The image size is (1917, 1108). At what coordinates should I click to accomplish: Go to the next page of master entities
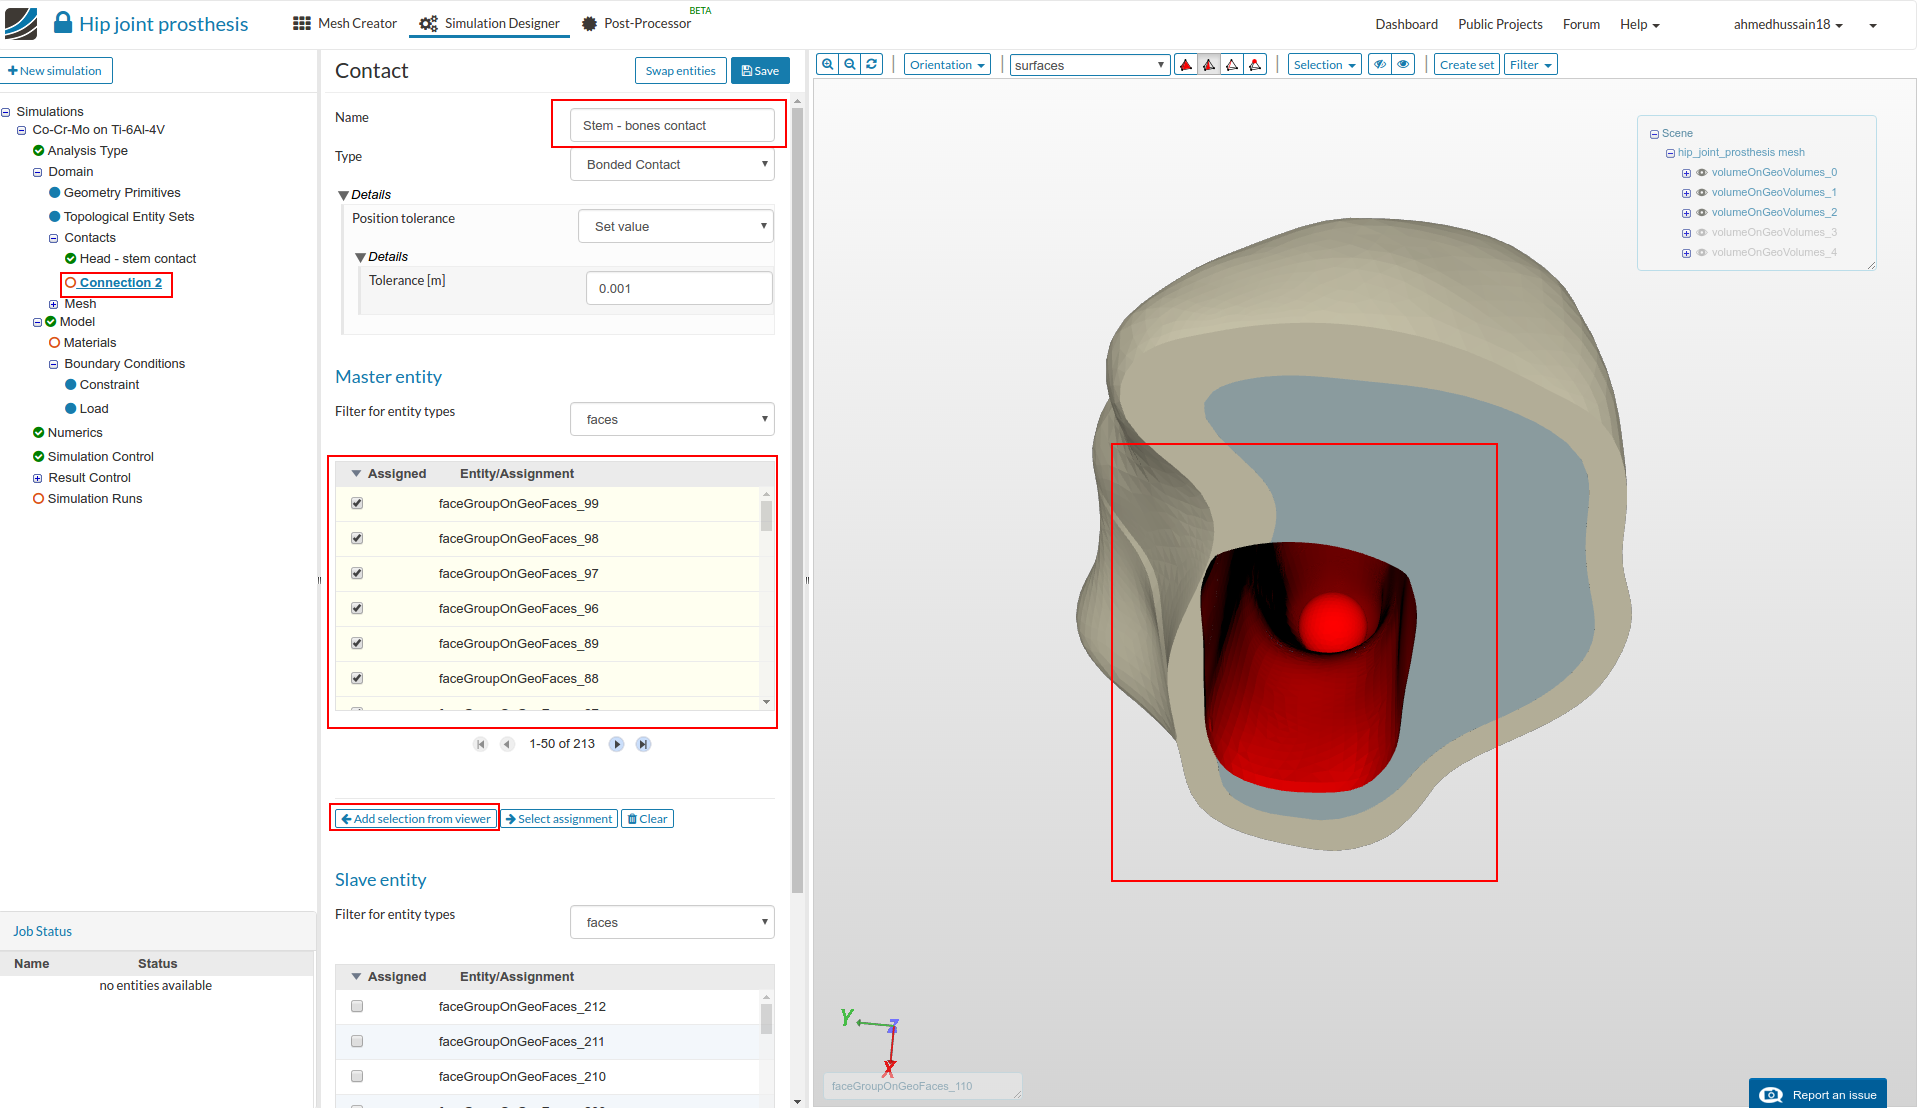[617, 744]
